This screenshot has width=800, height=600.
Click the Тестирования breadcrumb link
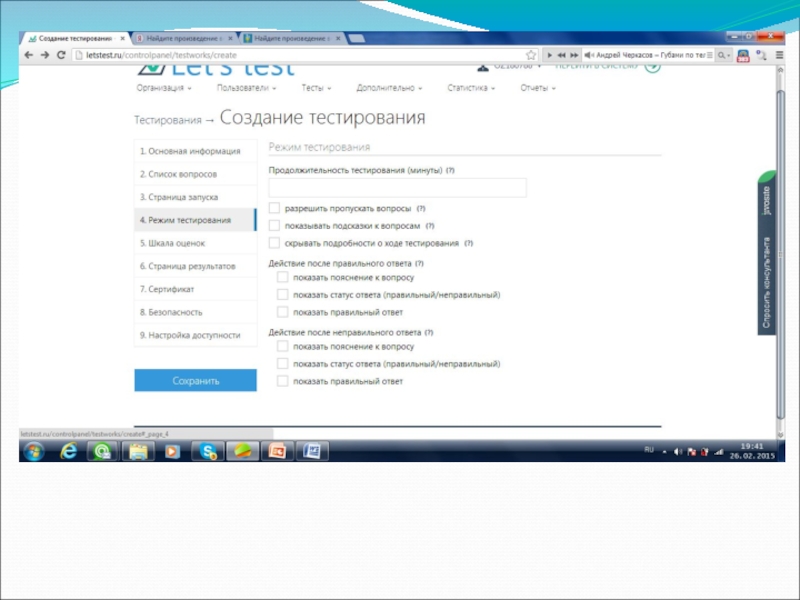pos(166,120)
